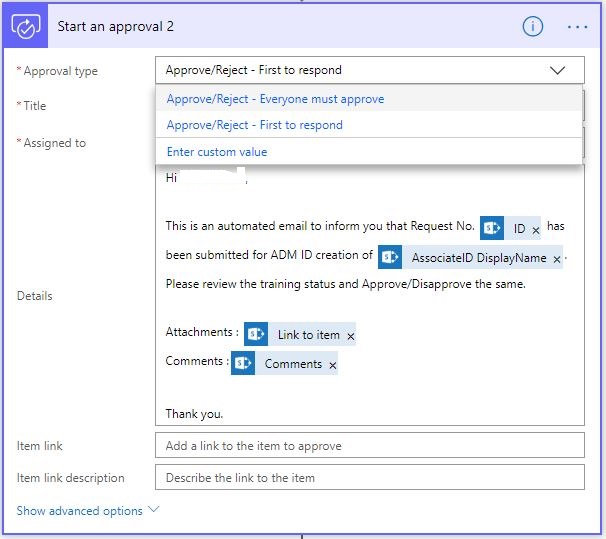Remove the AssociateID DisplayName token
The height and width of the screenshot is (539, 606).
coord(557,259)
